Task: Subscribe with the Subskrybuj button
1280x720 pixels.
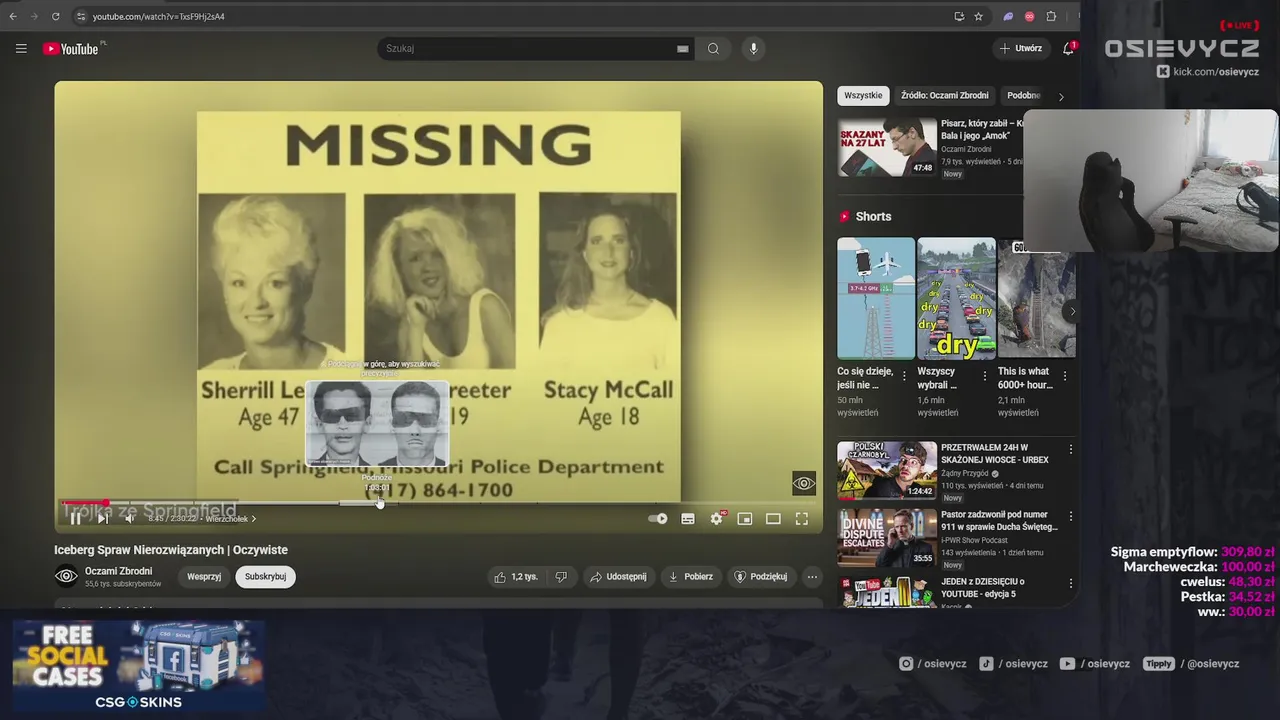Action: point(265,576)
